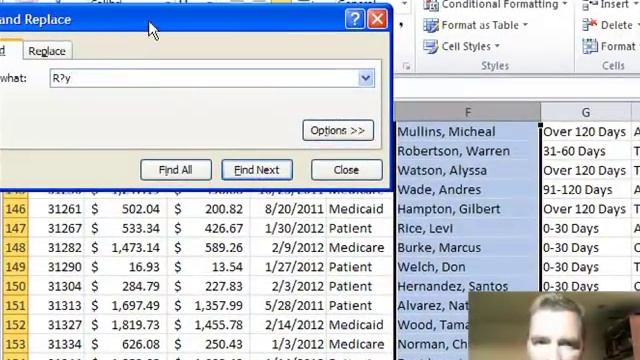This screenshot has height=360, width=640.
Task: Select row 150 header
Action: pos(15,286)
